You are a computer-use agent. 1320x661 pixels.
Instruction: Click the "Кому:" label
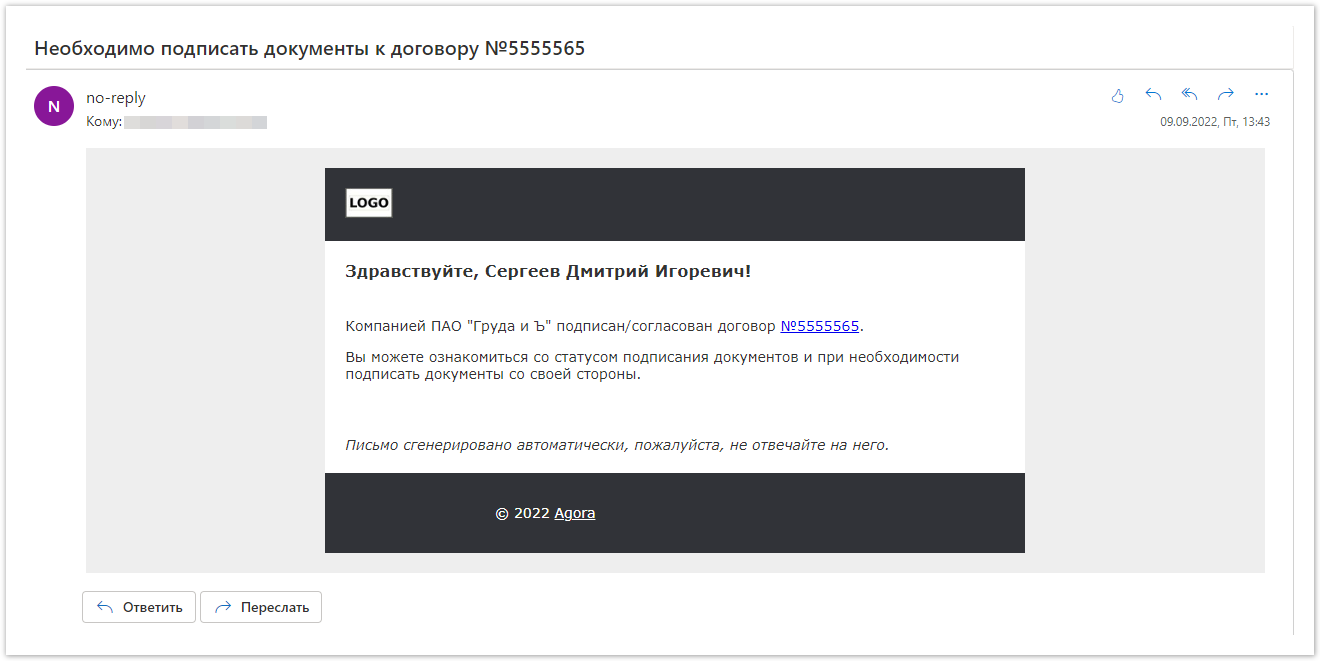(x=104, y=122)
